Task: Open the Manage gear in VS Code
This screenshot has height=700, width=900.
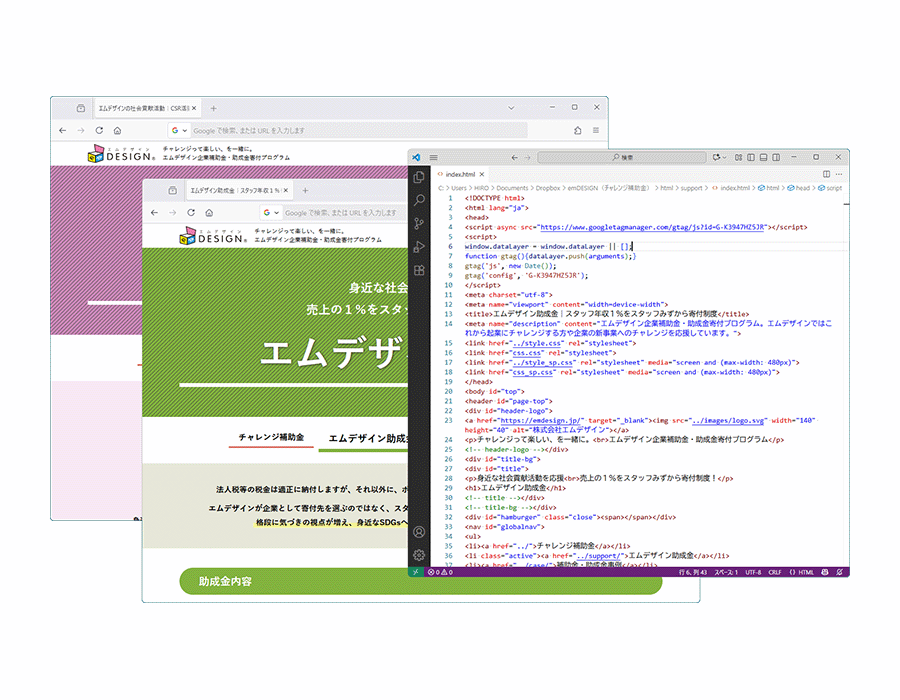Action: point(420,555)
